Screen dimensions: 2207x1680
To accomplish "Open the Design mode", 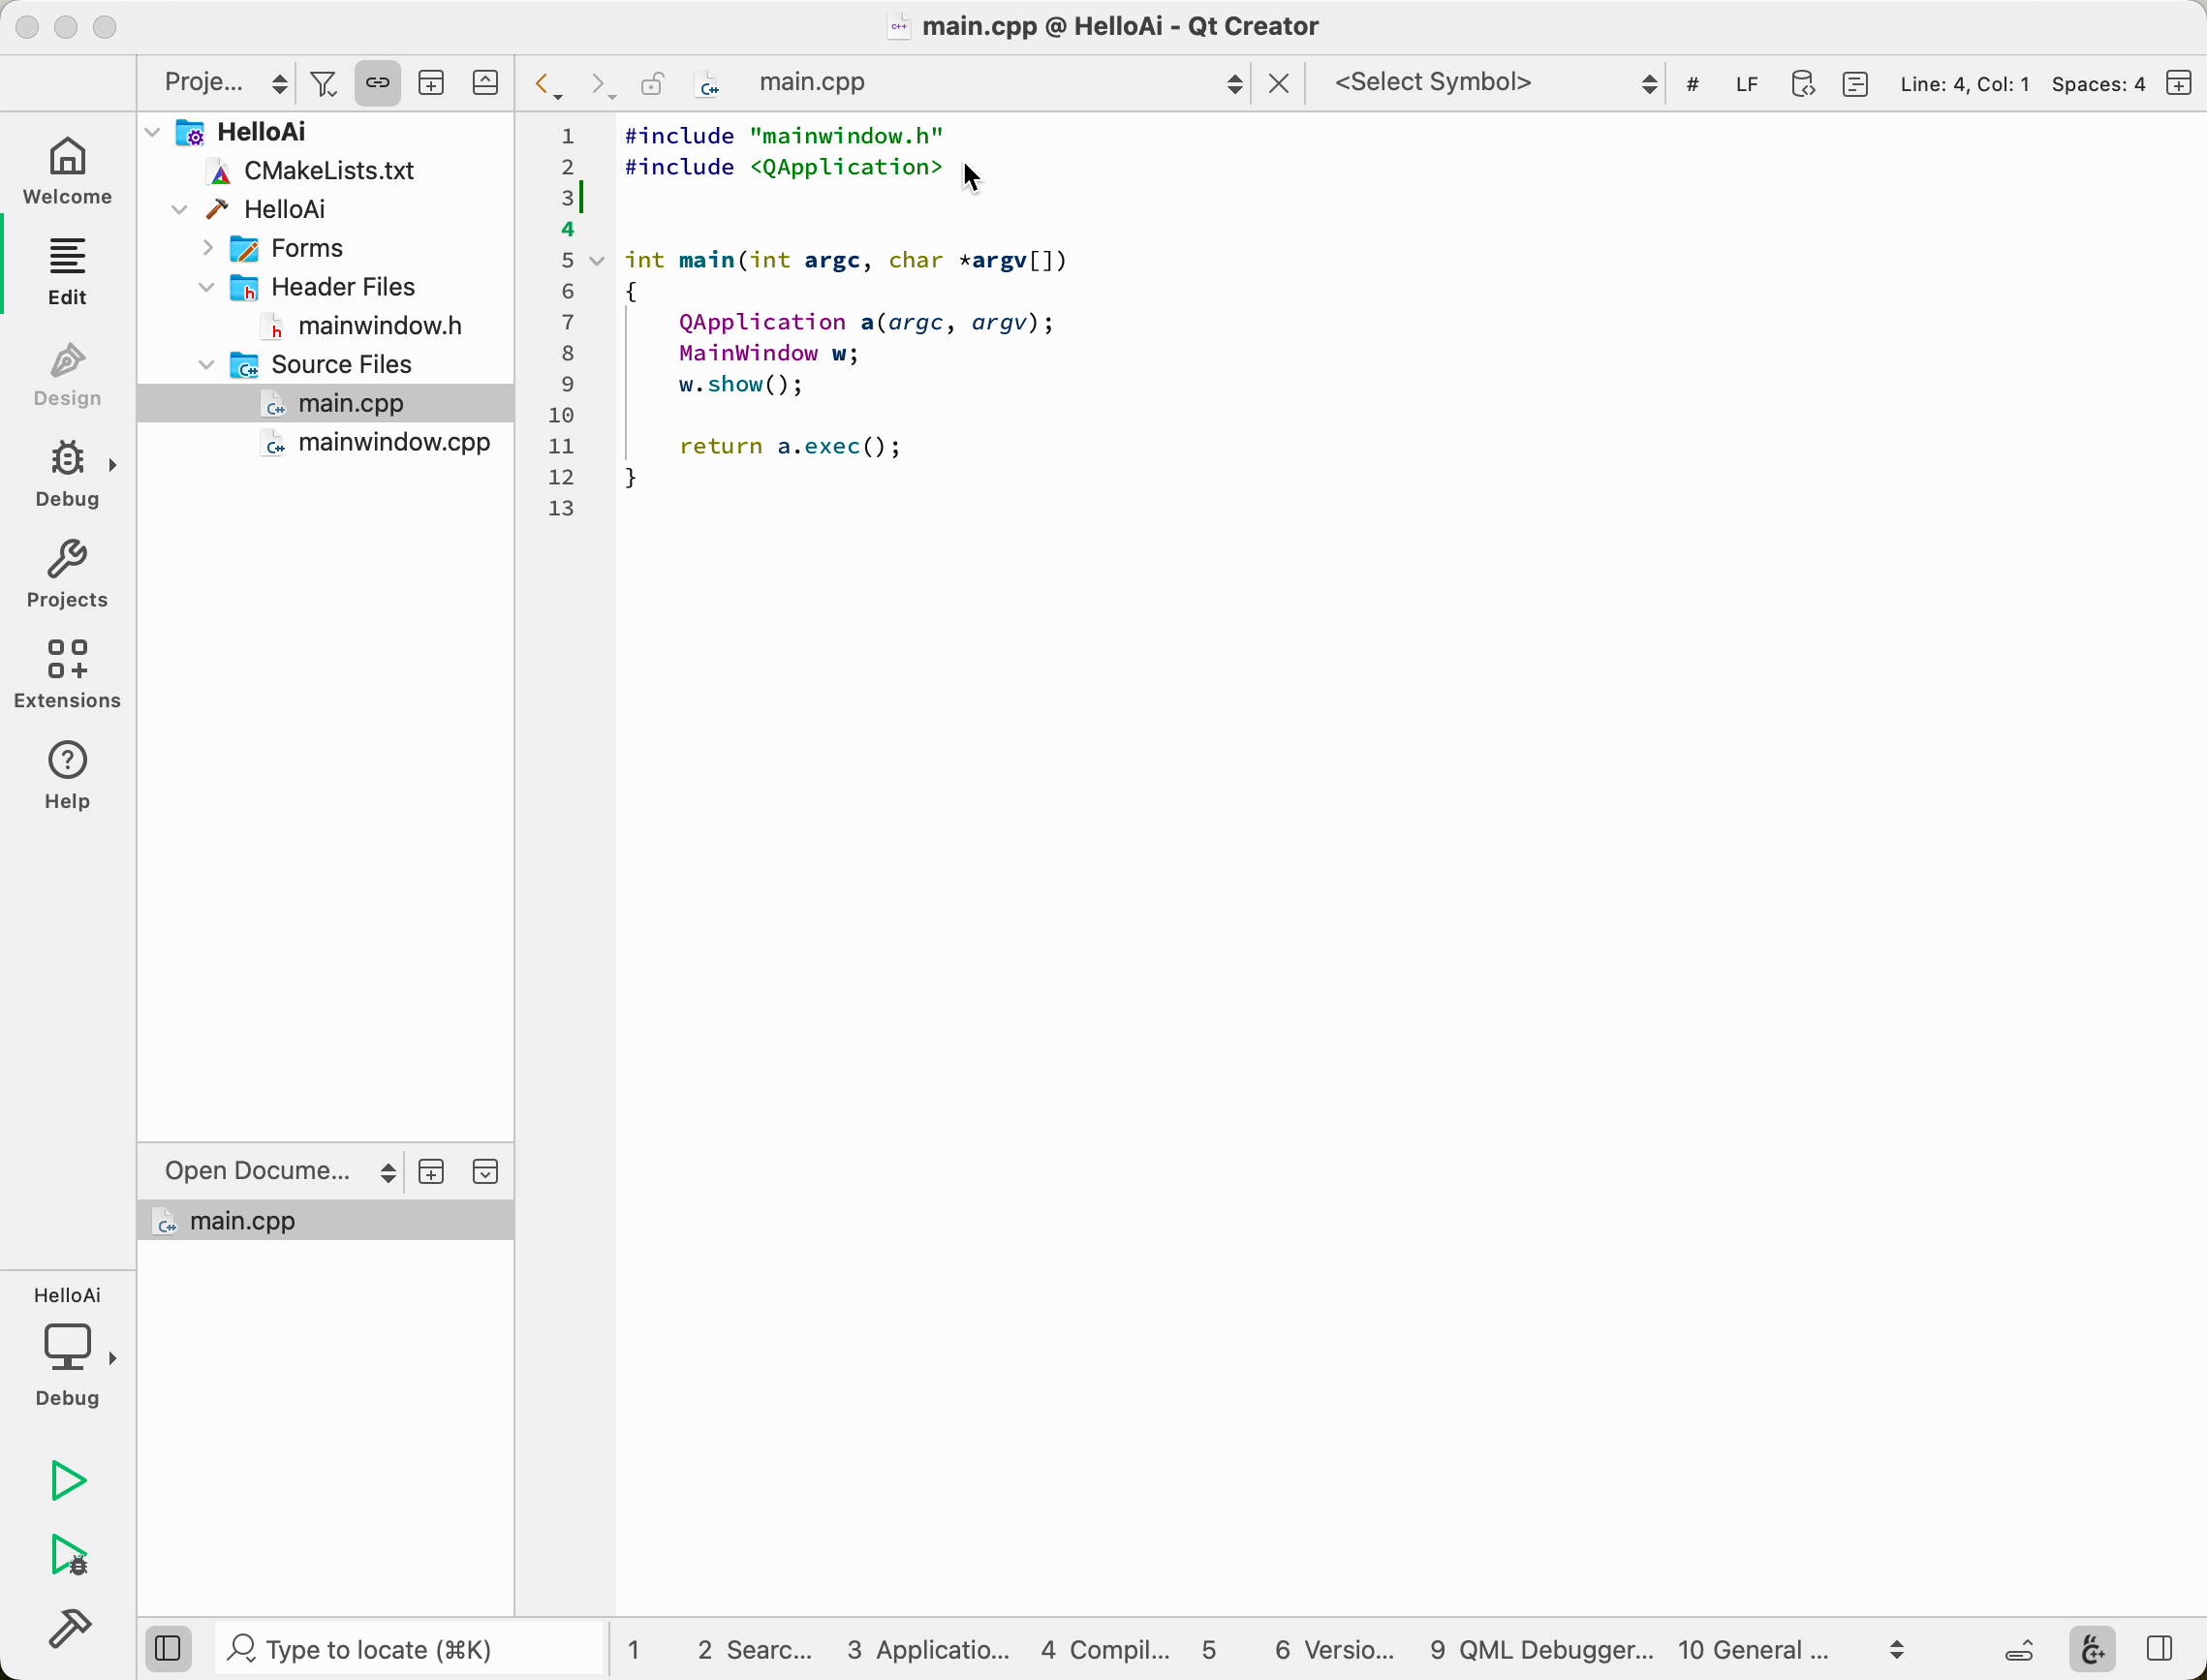I will click(67, 372).
